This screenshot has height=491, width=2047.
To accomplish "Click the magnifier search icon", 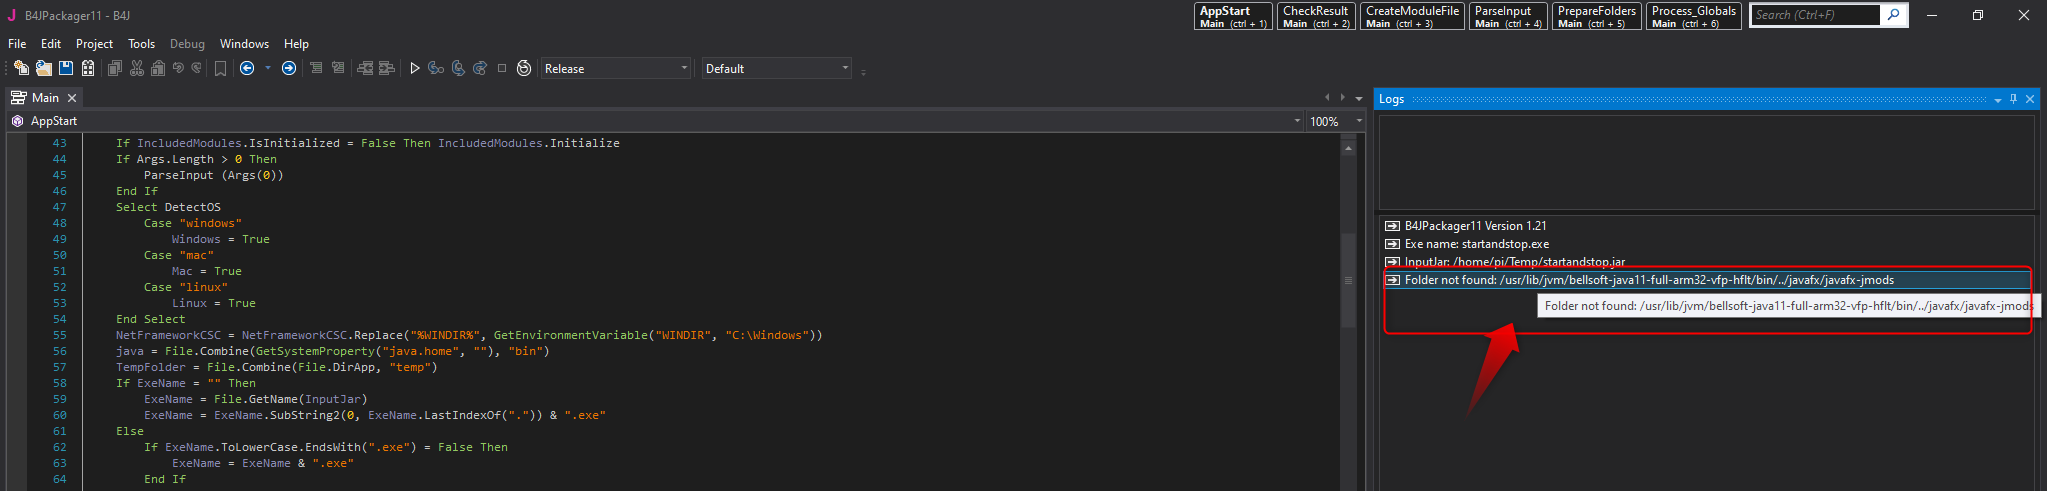I will tap(1893, 15).
